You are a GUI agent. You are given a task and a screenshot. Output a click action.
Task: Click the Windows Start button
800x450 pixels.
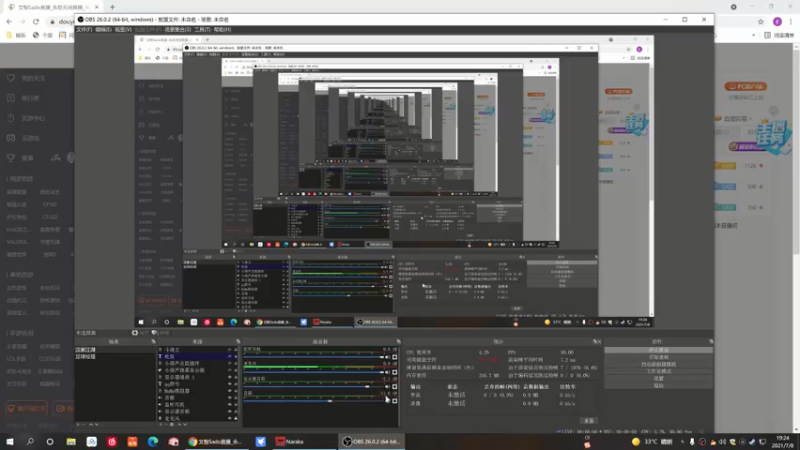[10, 442]
